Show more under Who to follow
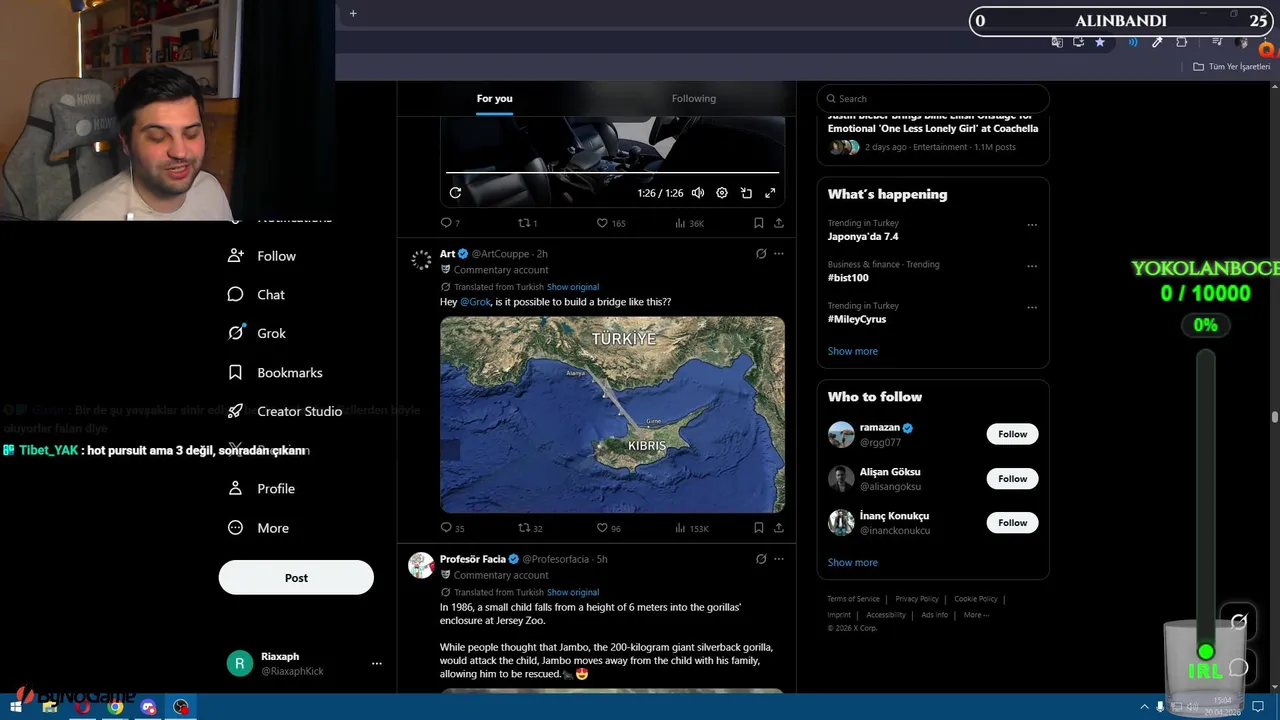This screenshot has width=1280, height=720. click(853, 562)
